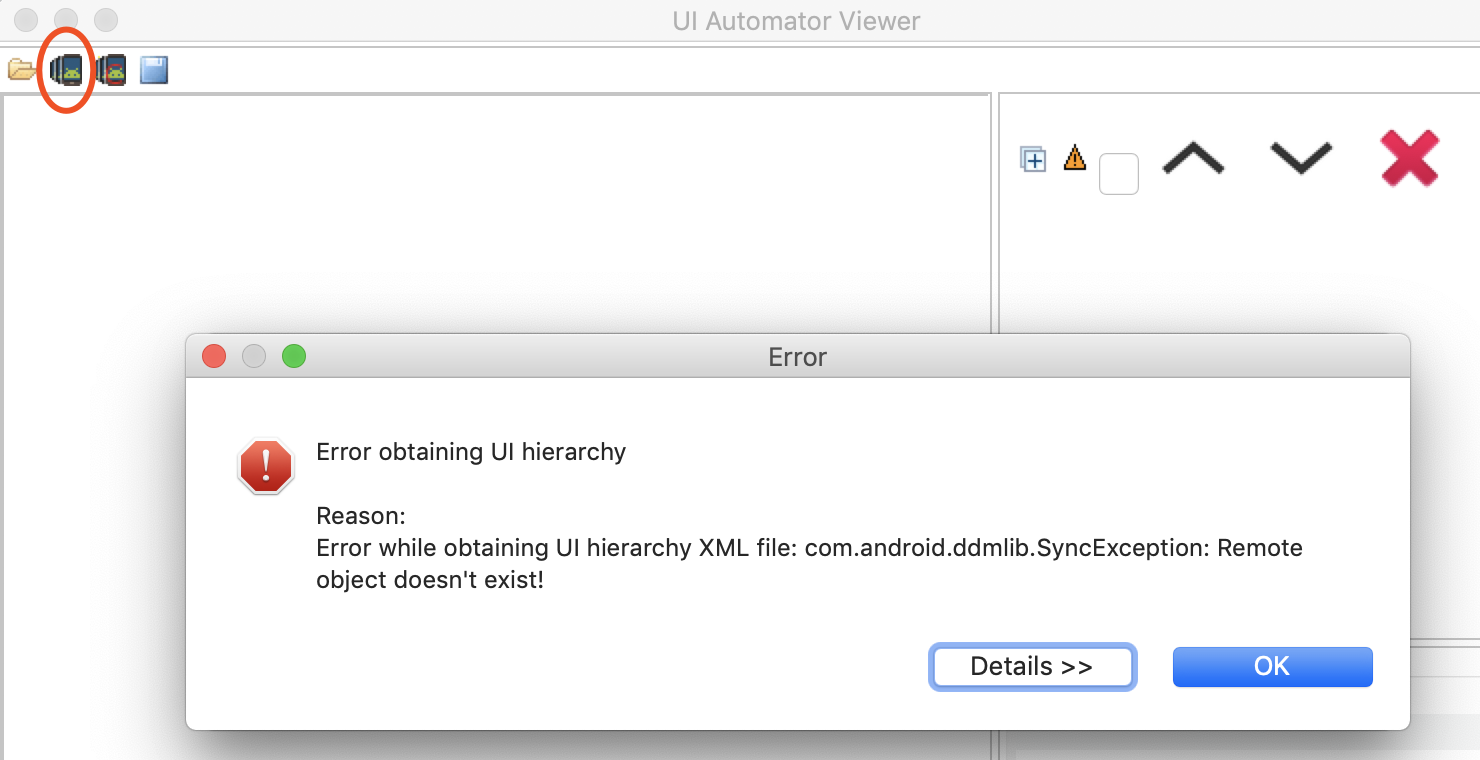
Task: Expand the error info via Details >> button
Action: coord(1032,667)
